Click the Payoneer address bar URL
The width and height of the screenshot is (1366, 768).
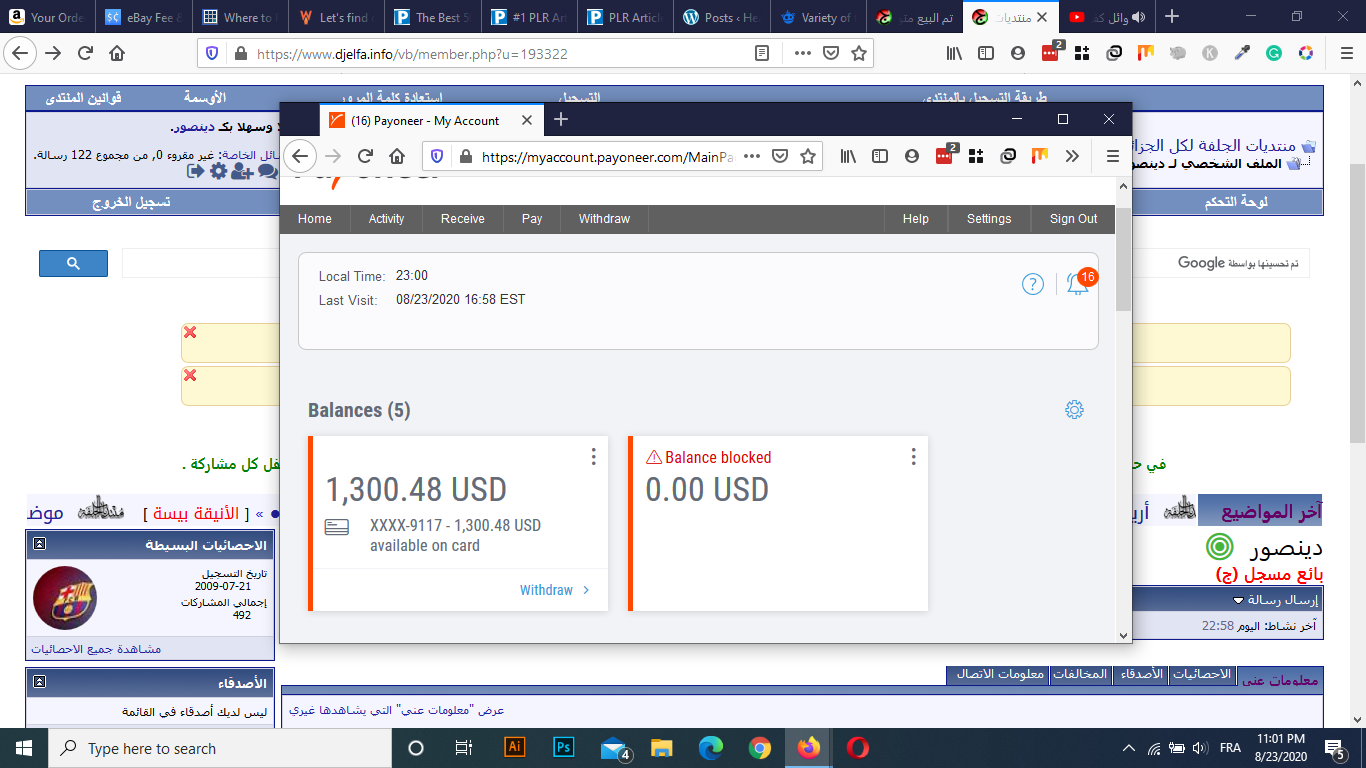[608, 157]
